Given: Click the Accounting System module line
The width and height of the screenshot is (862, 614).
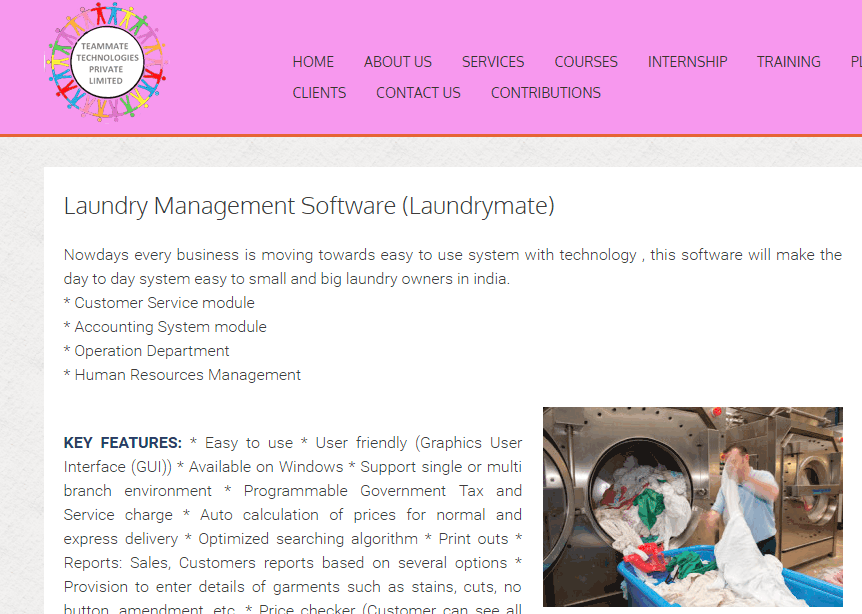Looking at the screenshot, I should click(165, 327).
